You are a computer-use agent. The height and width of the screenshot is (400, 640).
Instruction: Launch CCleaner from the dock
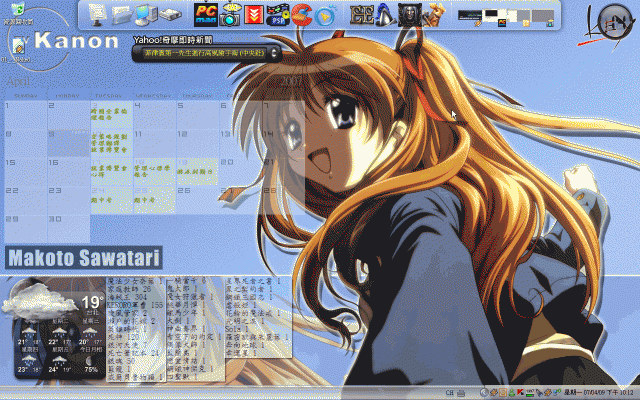[x=302, y=15]
